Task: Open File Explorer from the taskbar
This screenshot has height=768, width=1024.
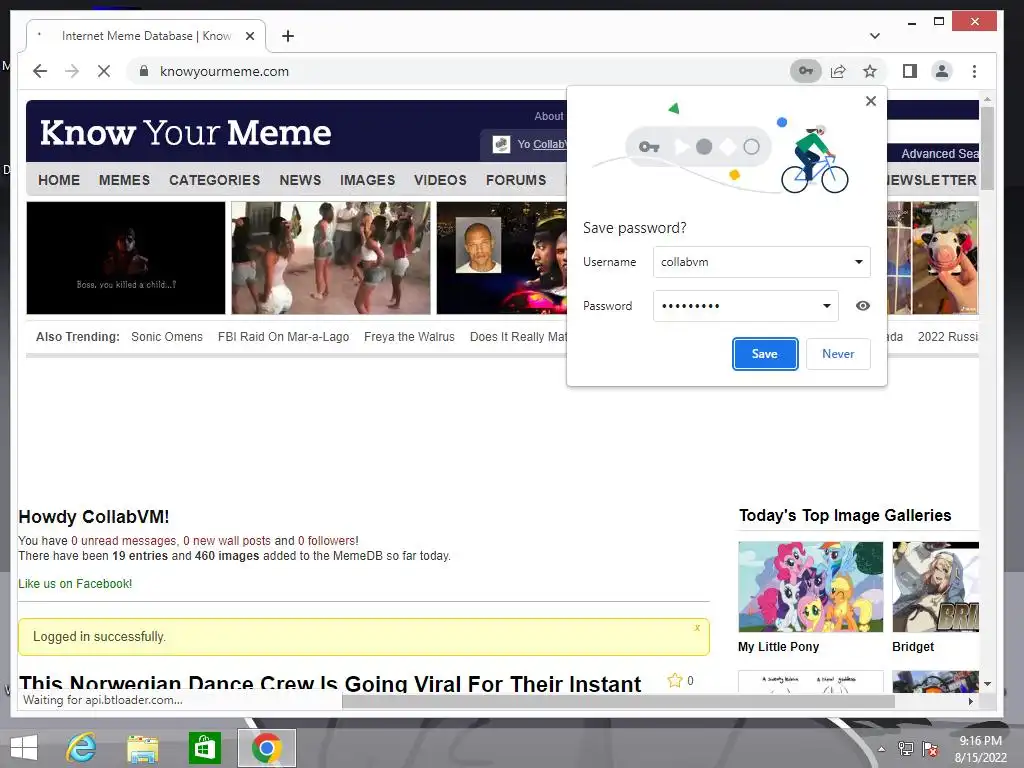Action: pyautogui.click(x=142, y=748)
